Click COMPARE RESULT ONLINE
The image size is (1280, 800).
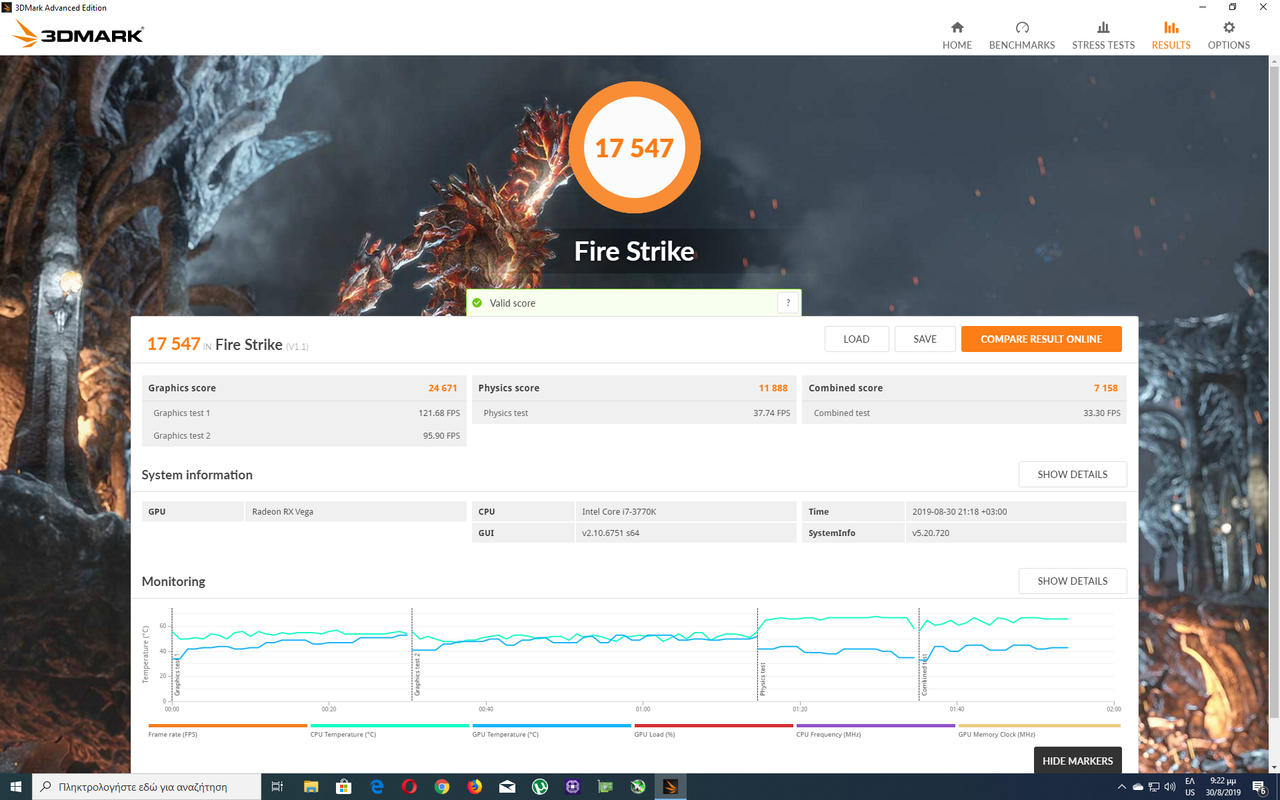(x=1041, y=339)
